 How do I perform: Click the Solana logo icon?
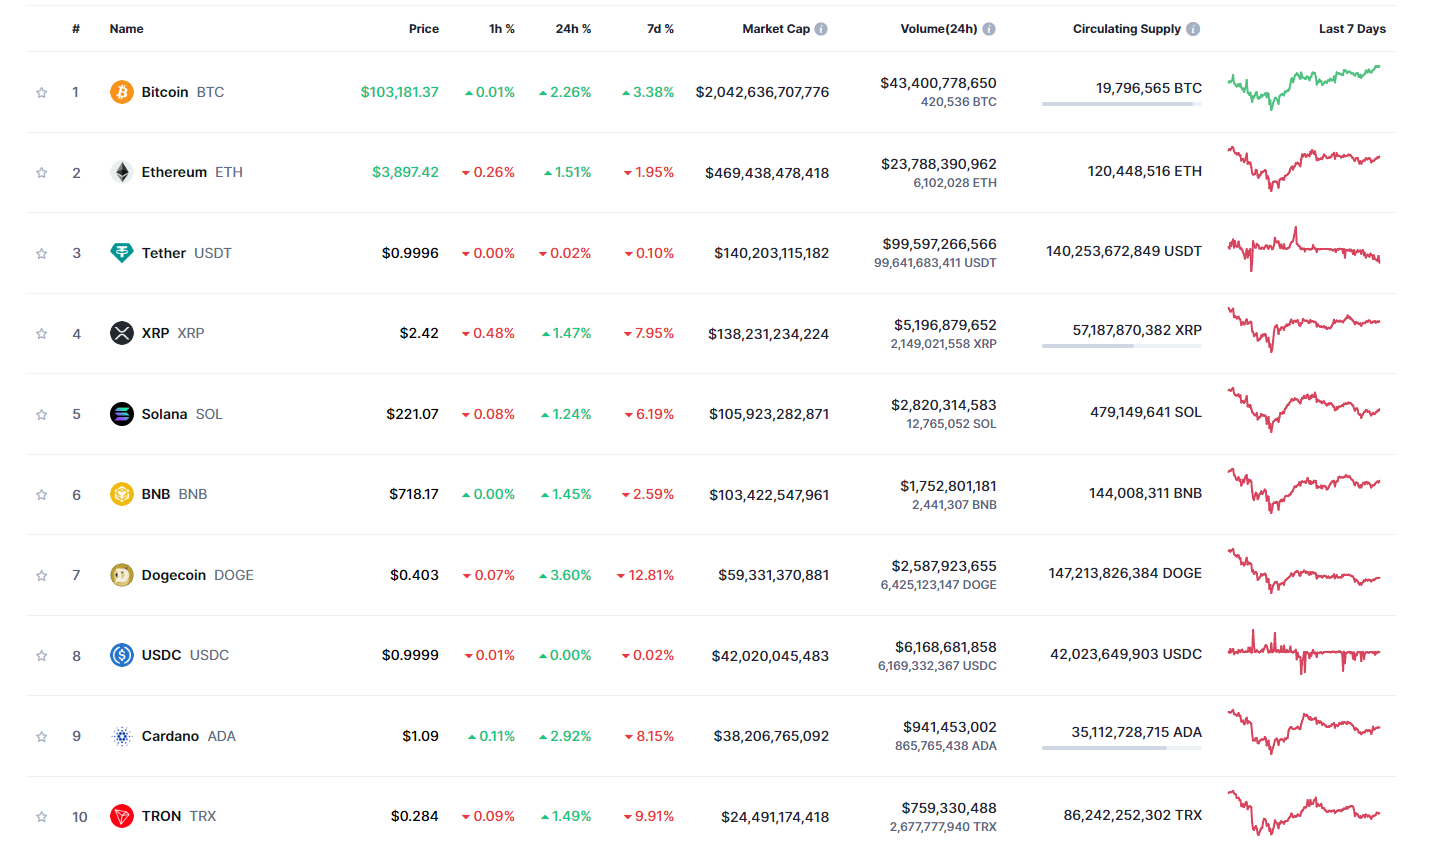121,414
